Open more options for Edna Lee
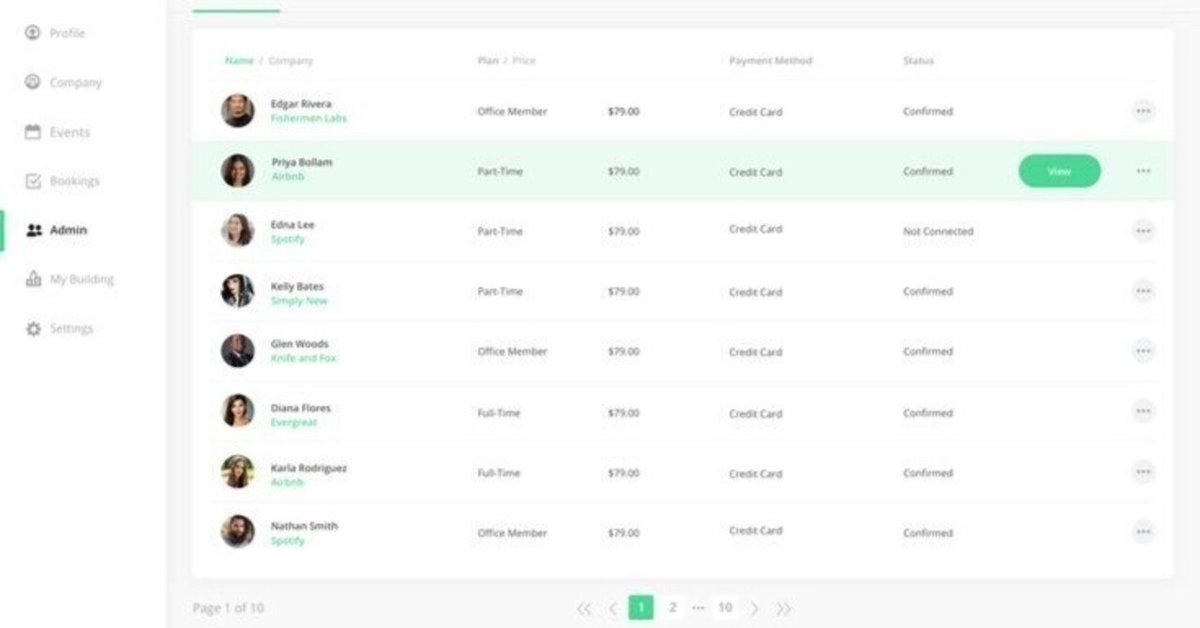This screenshot has width=1200, height=628. pyautogui.click(x=1143, y=231)
